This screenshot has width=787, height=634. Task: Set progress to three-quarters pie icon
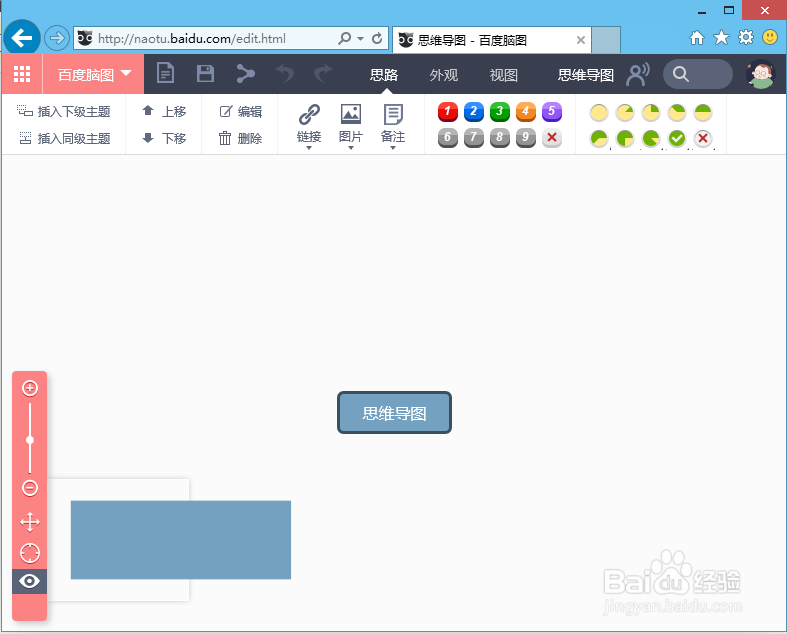click(625, 139)
